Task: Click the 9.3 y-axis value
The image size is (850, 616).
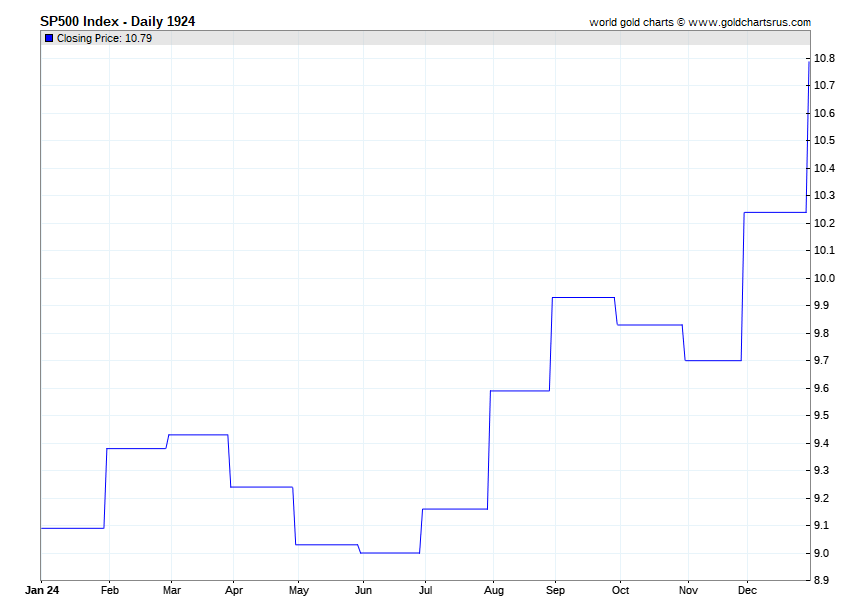Action: pyautogui.click(x=821, y=470)
